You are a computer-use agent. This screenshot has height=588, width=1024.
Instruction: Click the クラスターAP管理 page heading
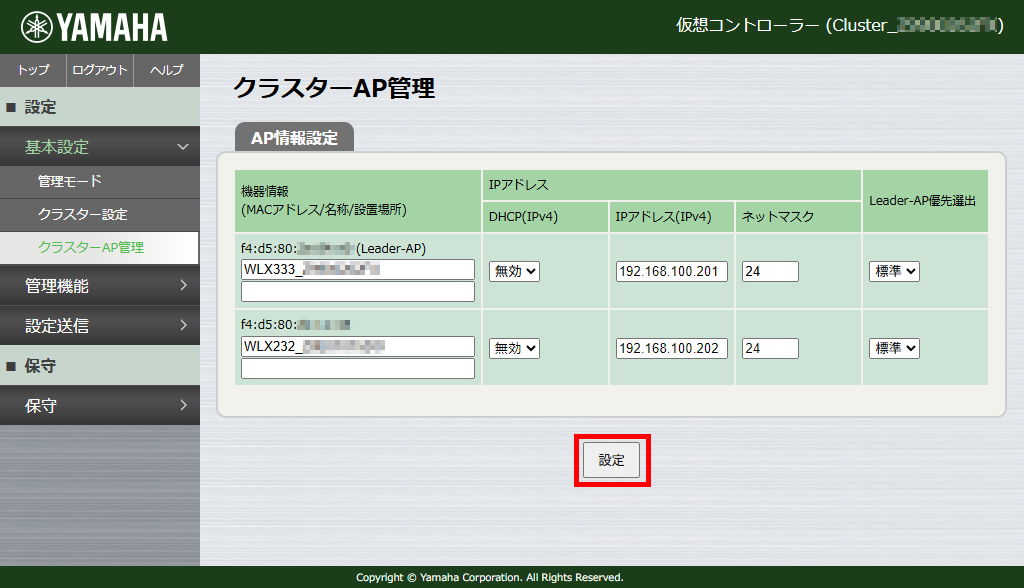tap(334, 88)
